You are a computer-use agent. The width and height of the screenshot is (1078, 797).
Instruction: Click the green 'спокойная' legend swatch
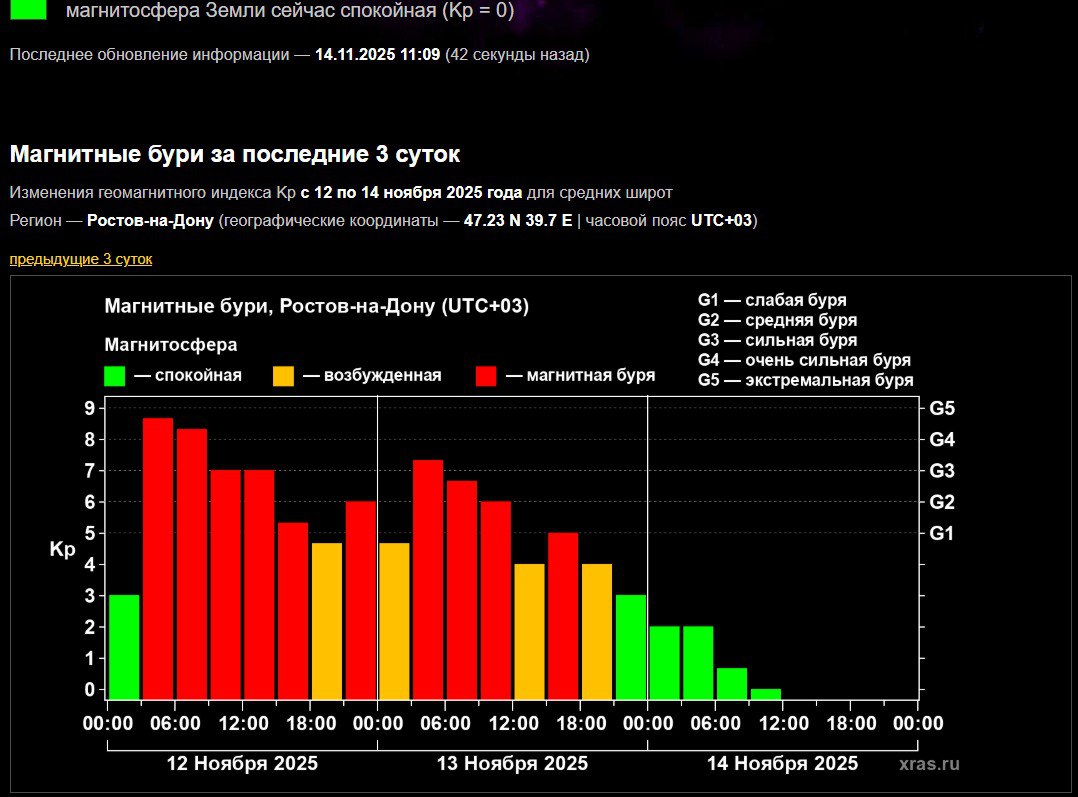115,376
